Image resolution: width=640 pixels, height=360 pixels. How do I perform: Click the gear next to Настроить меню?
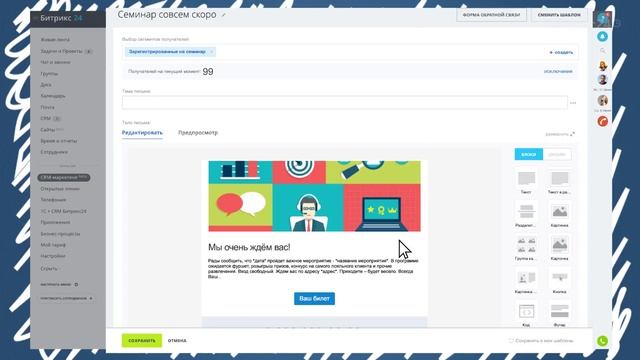[x=76, y=284]
